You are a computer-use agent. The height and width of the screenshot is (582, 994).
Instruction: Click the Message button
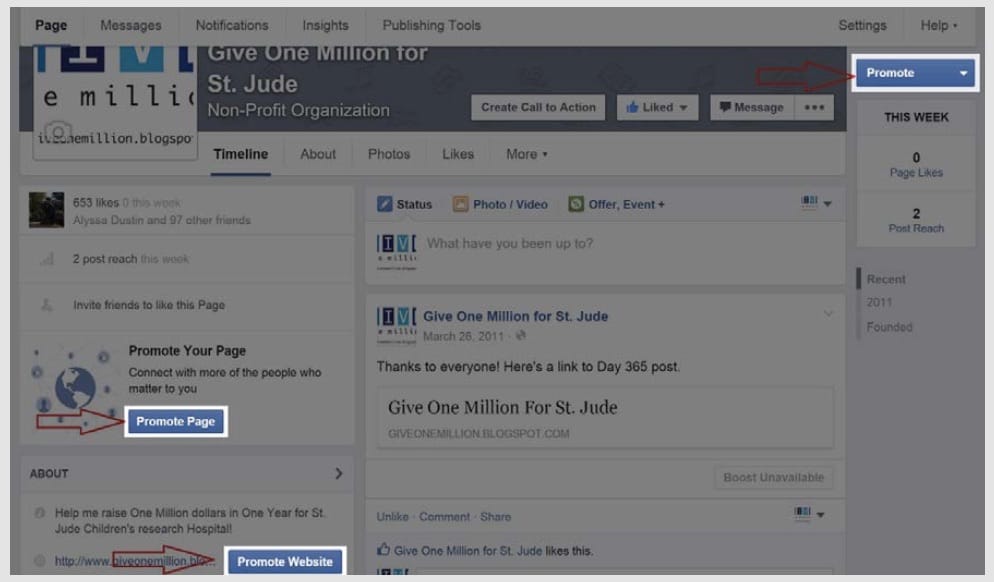751,107
